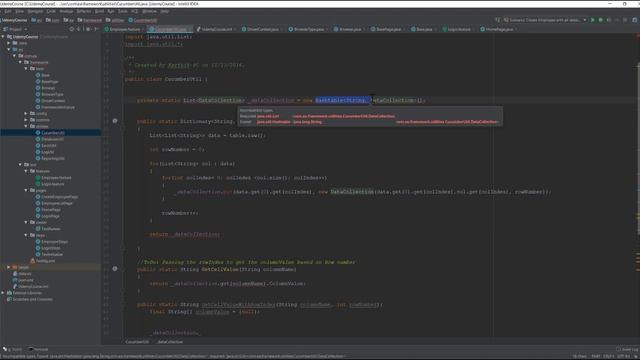Expand External Libraries node

(x=3, y=293)
